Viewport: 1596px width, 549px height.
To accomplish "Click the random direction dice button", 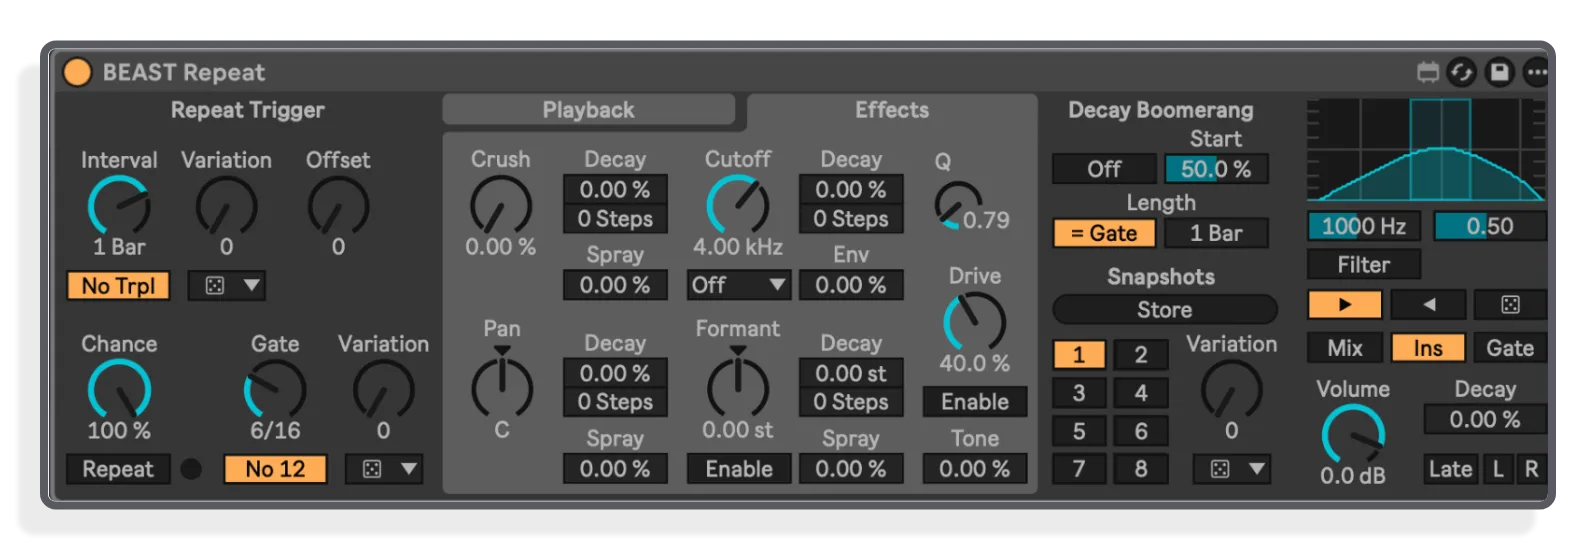I will [x=1511, y=304].
